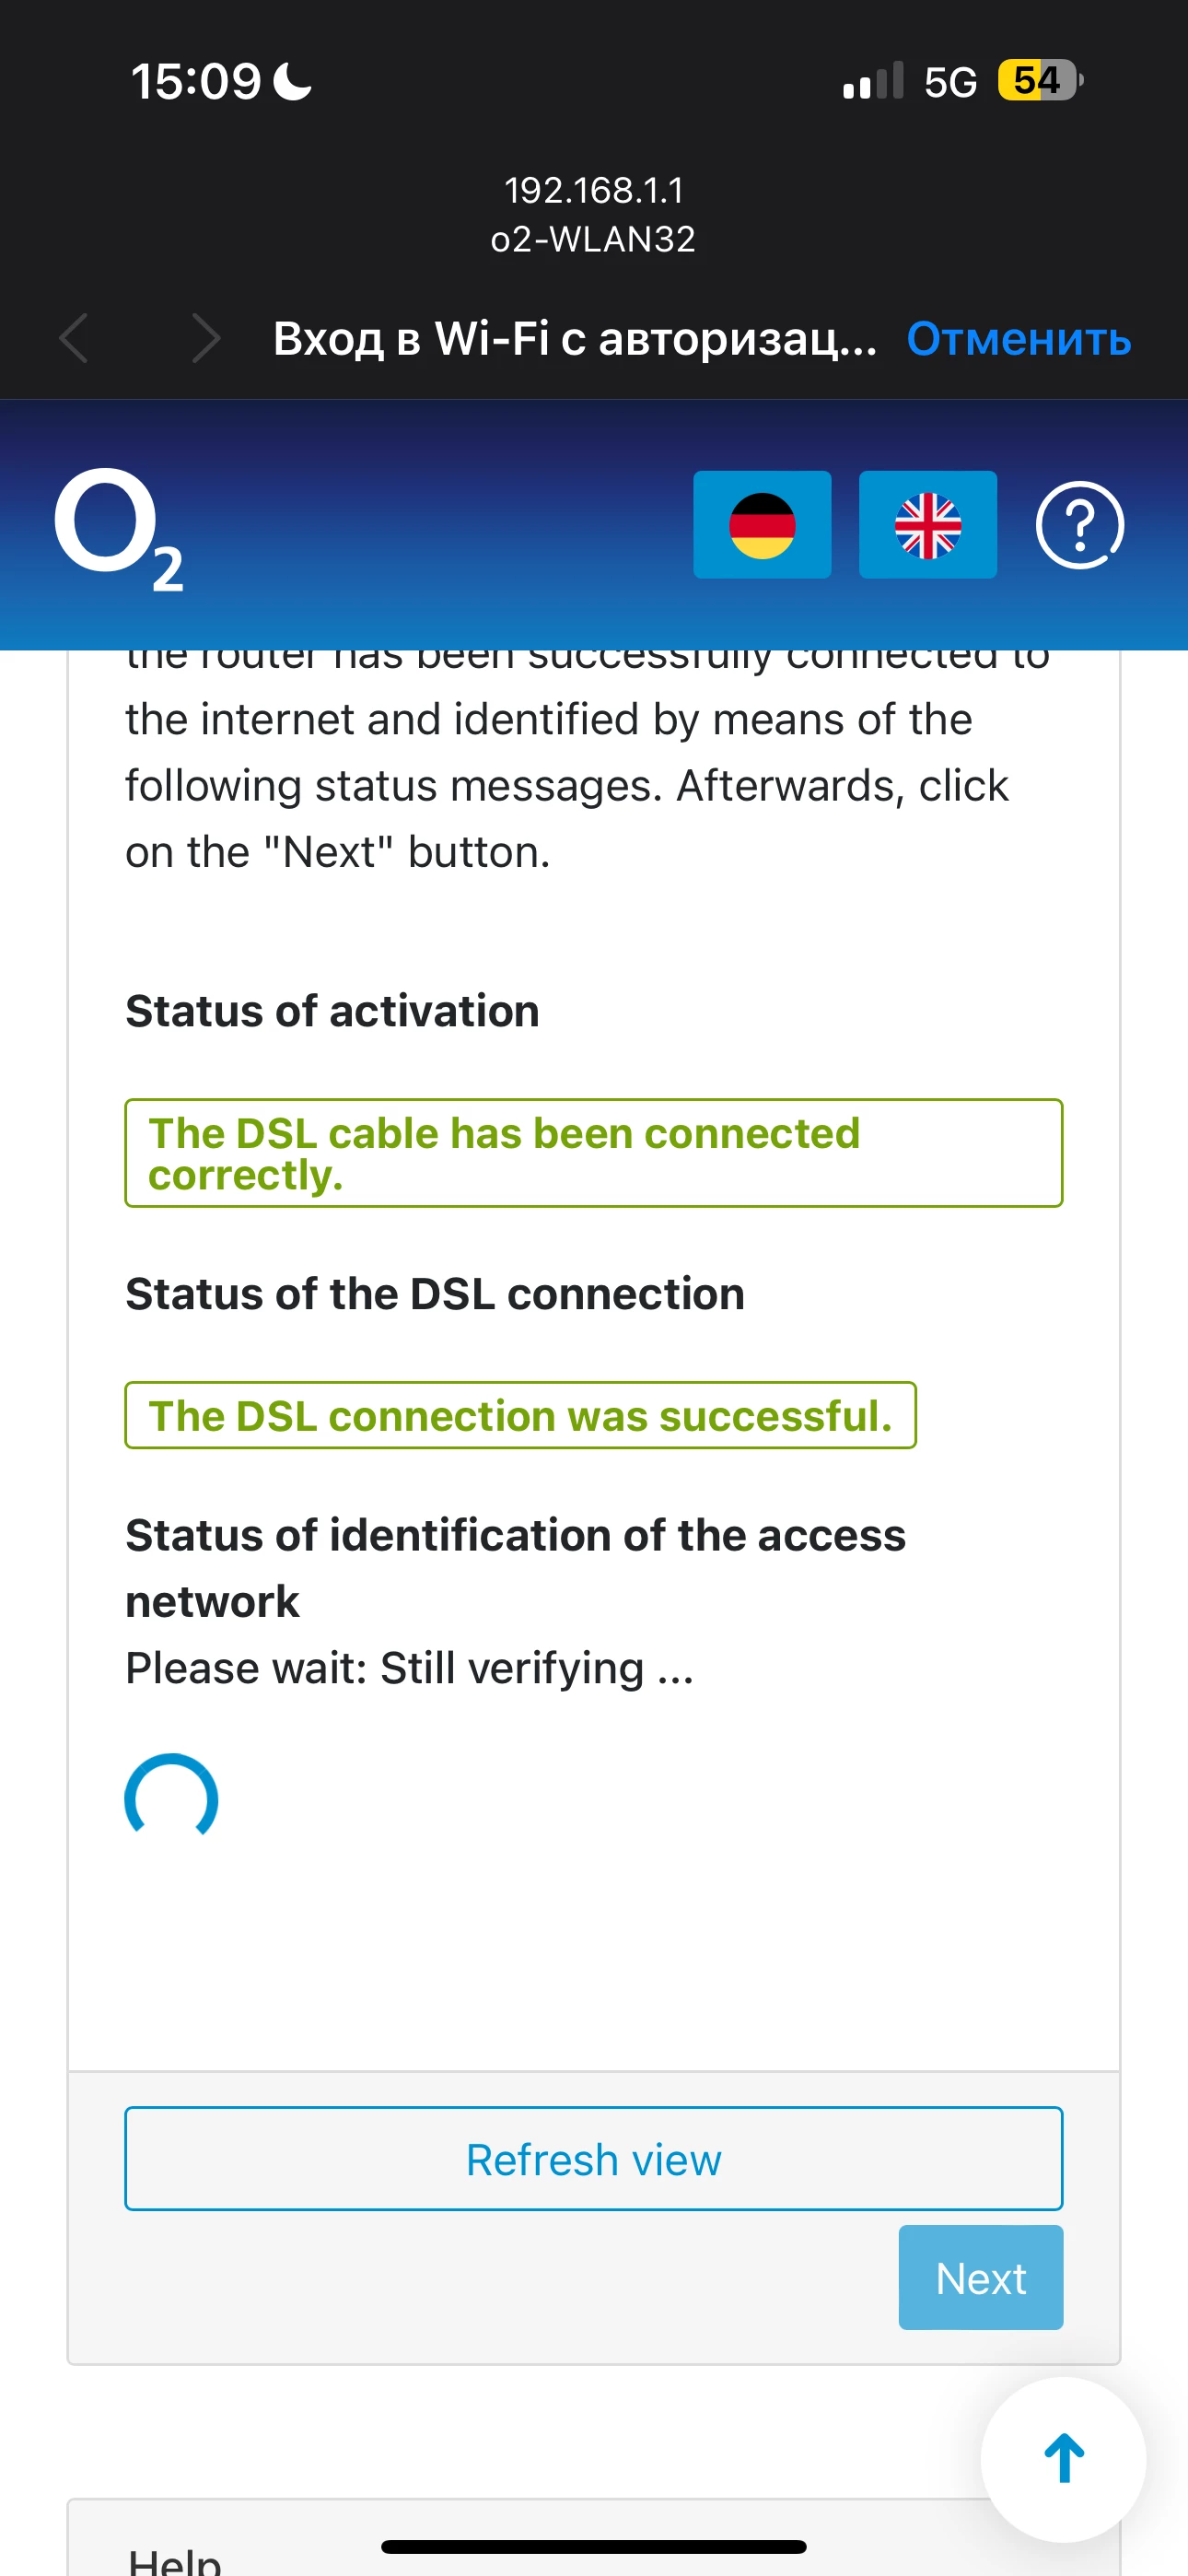Go back using the left chevron
The image size is (1188, 2576).
click(74, 338)
